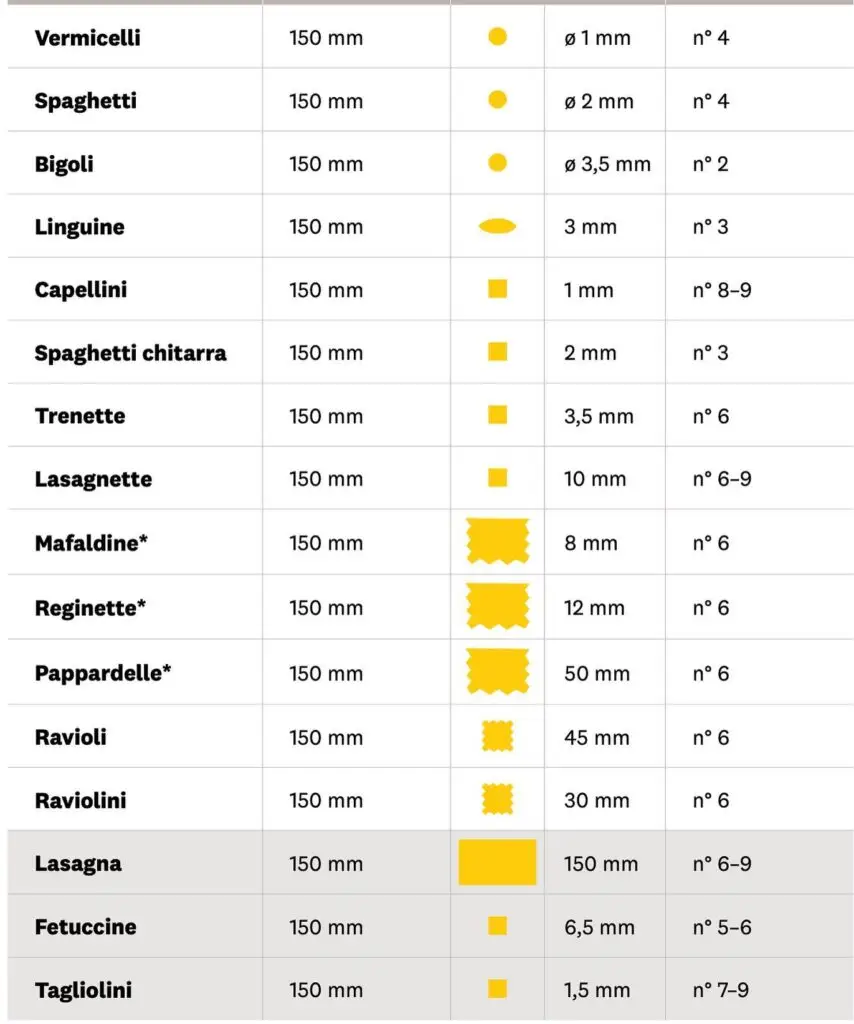The height and width of the screenshot is (1024, 854).
Task: Click the Spaghetti chitarra square icon
Action: click(497, 352)
